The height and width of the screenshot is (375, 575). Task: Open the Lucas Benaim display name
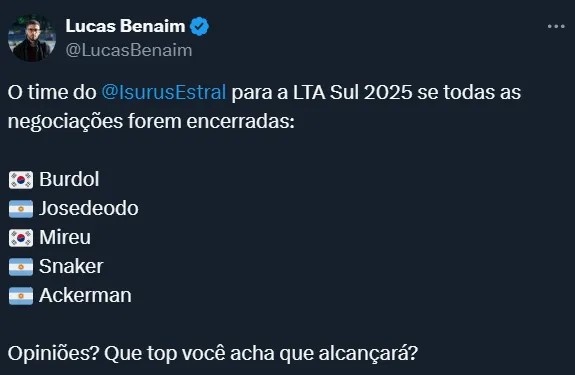coord(125,26)
